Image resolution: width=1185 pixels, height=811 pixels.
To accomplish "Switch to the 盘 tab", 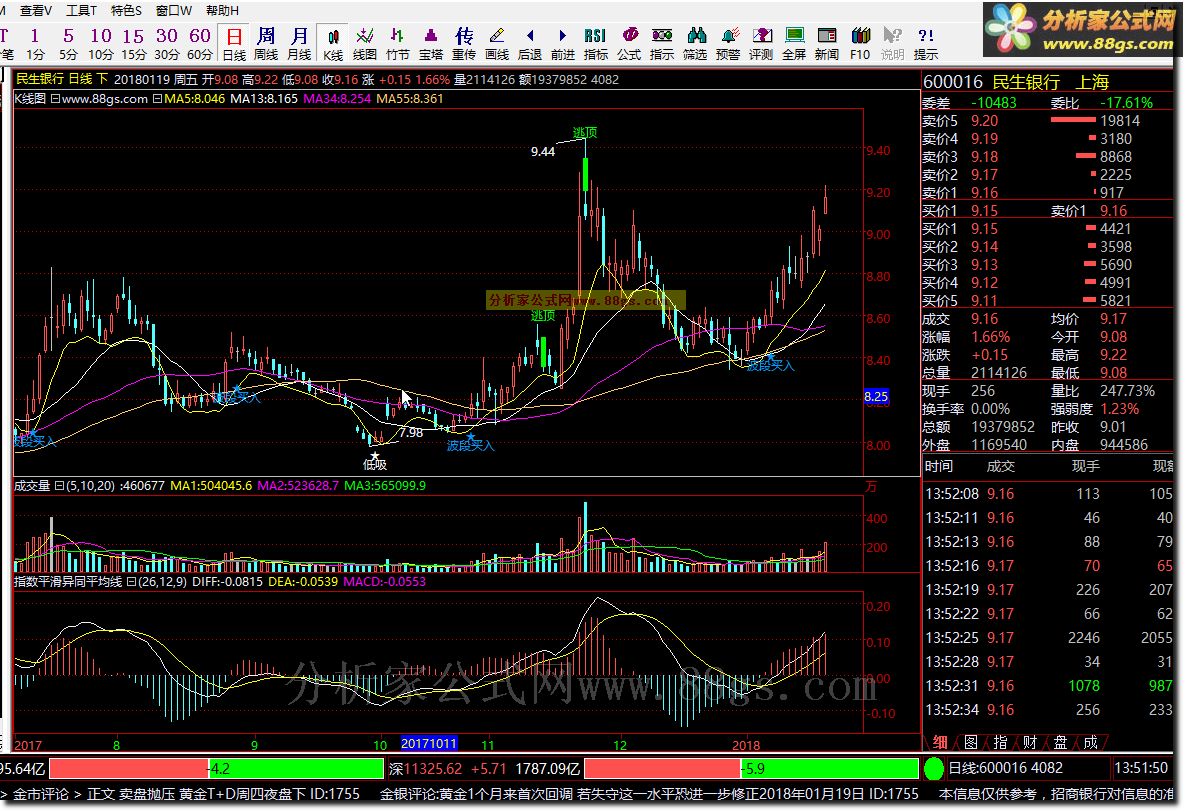I will coord(1060,742).
